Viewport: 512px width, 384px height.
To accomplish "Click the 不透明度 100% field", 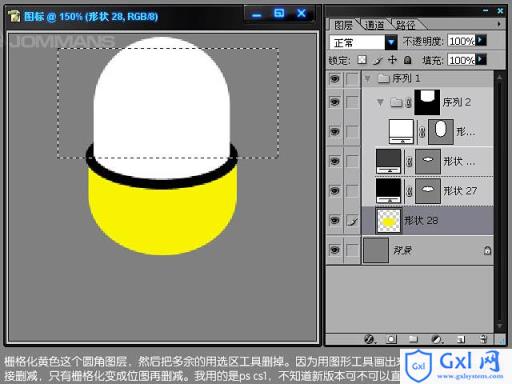I will pos(461,41).
